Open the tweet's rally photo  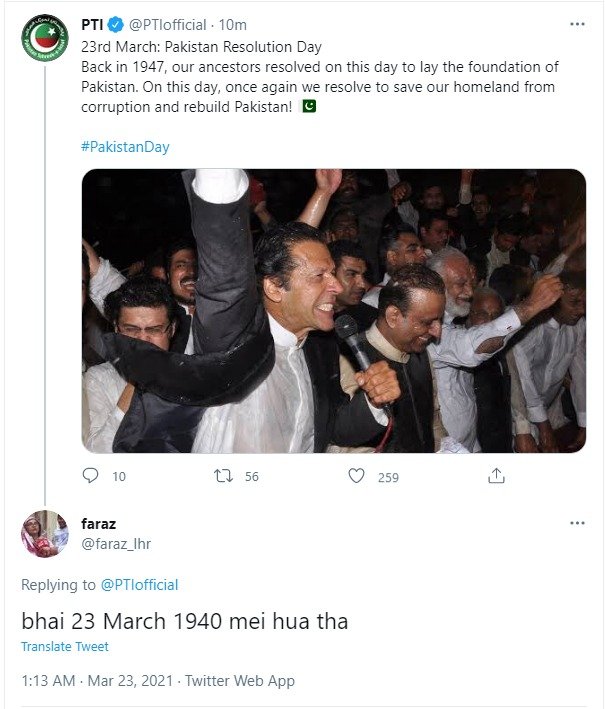(x=333, y=310)
